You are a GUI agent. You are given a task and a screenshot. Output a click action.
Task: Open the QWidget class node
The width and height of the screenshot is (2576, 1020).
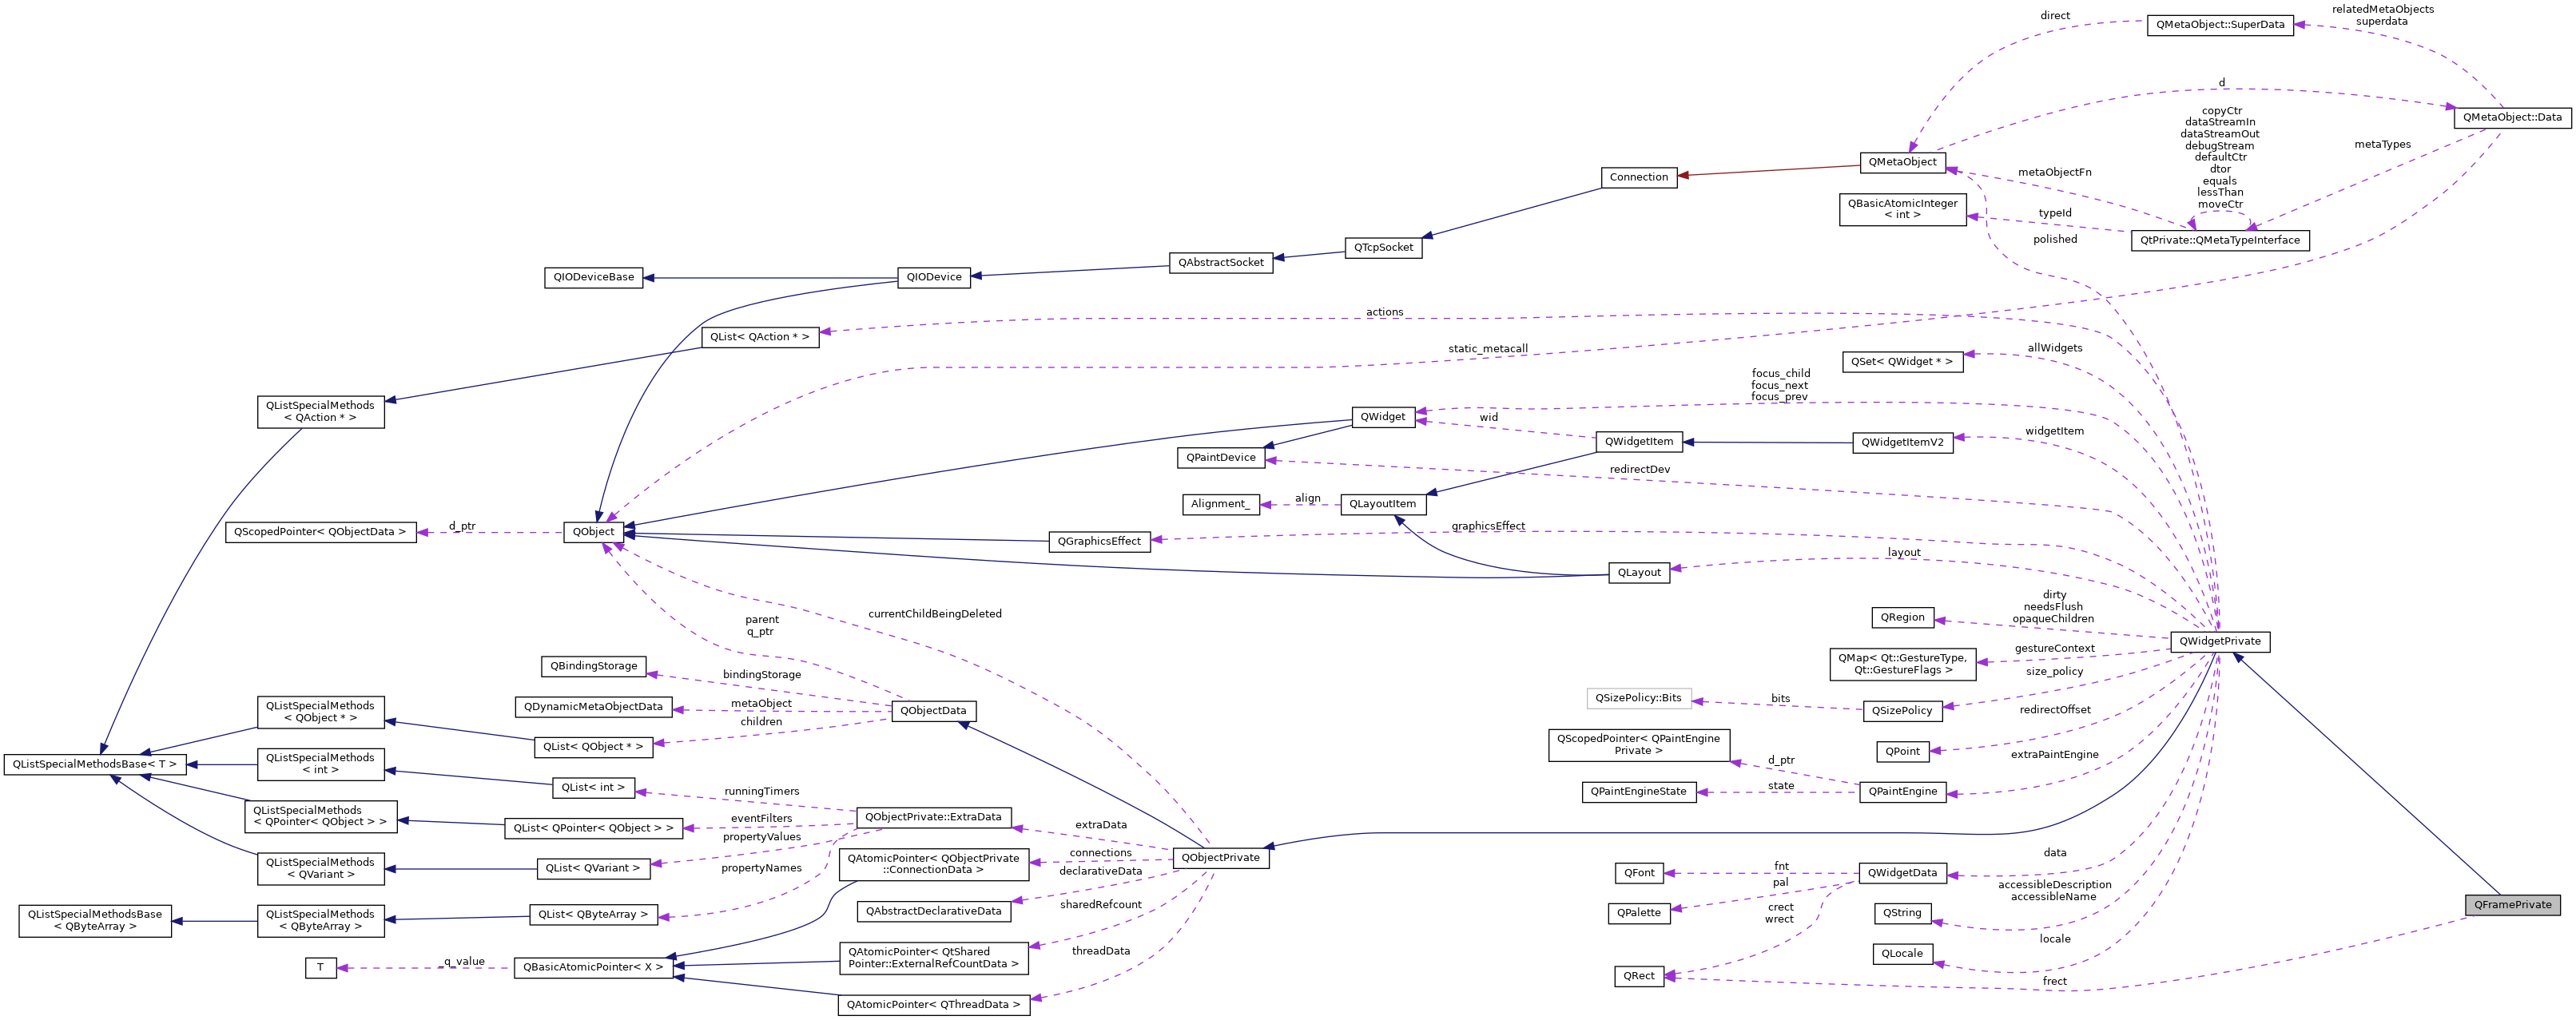(1383, 417)
